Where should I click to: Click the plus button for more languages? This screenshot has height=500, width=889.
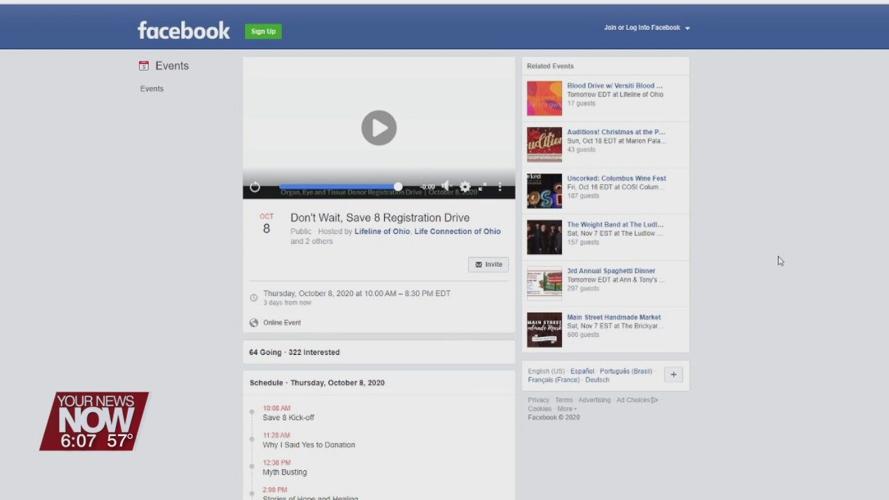point(673,375)
